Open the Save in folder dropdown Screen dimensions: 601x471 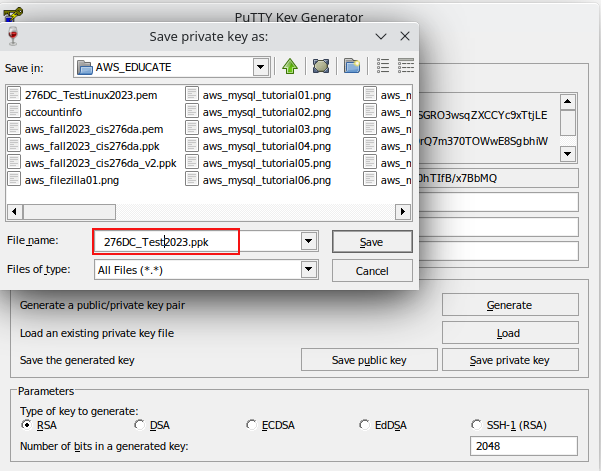point(261,67)
